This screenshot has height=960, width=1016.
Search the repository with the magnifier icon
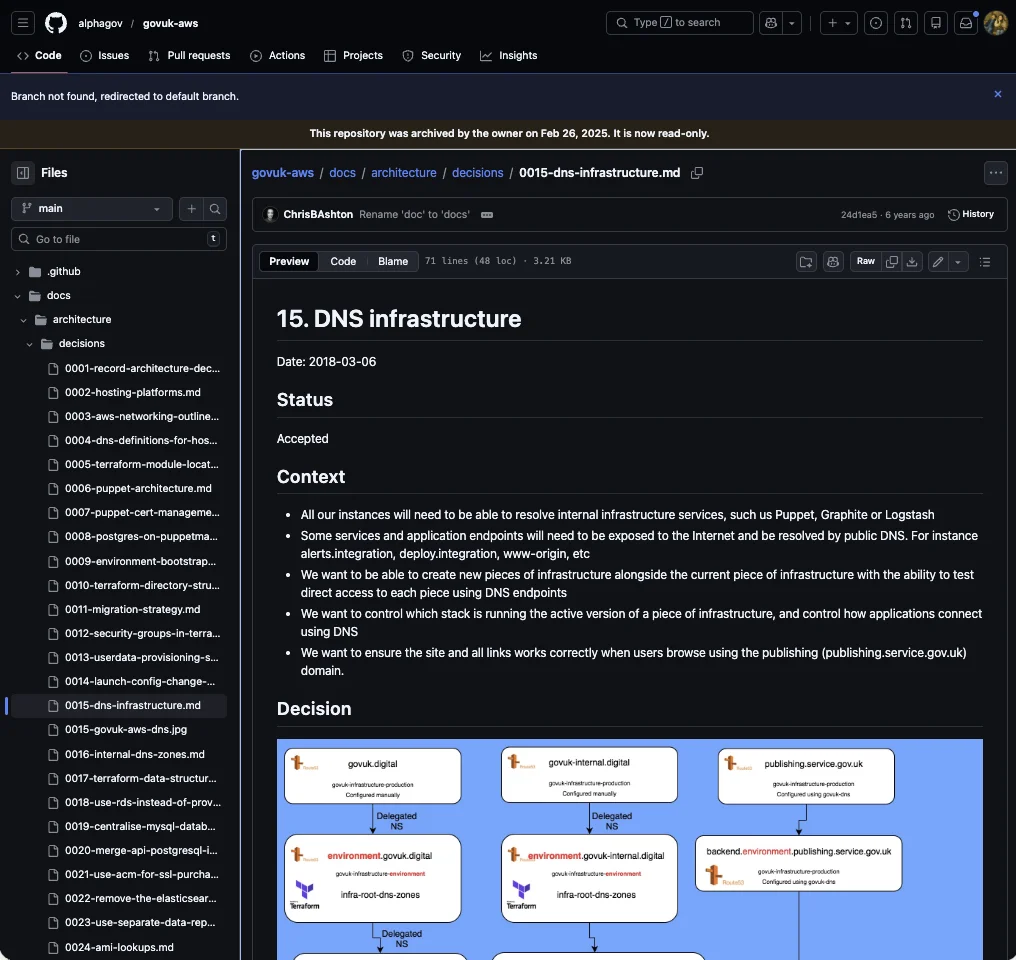pyautogui.click(x=214, y=209)
